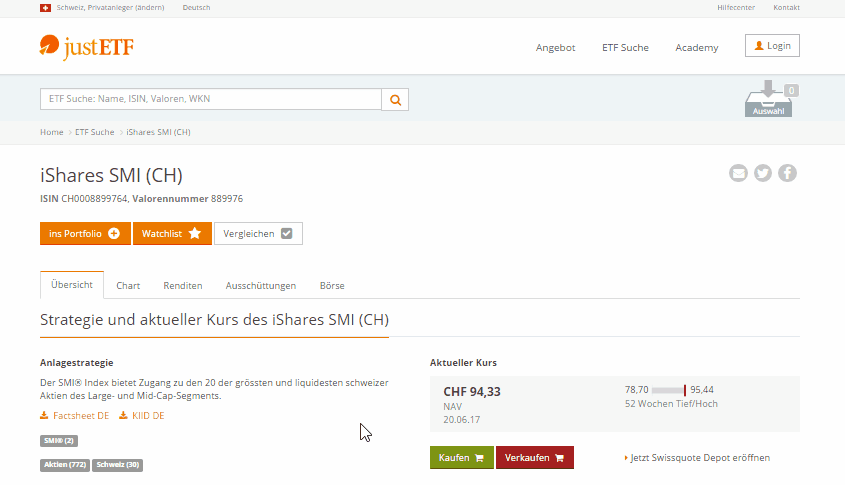845x485 pixels.
Task: Share the ETF on Facebook
Action: (788, 173)
